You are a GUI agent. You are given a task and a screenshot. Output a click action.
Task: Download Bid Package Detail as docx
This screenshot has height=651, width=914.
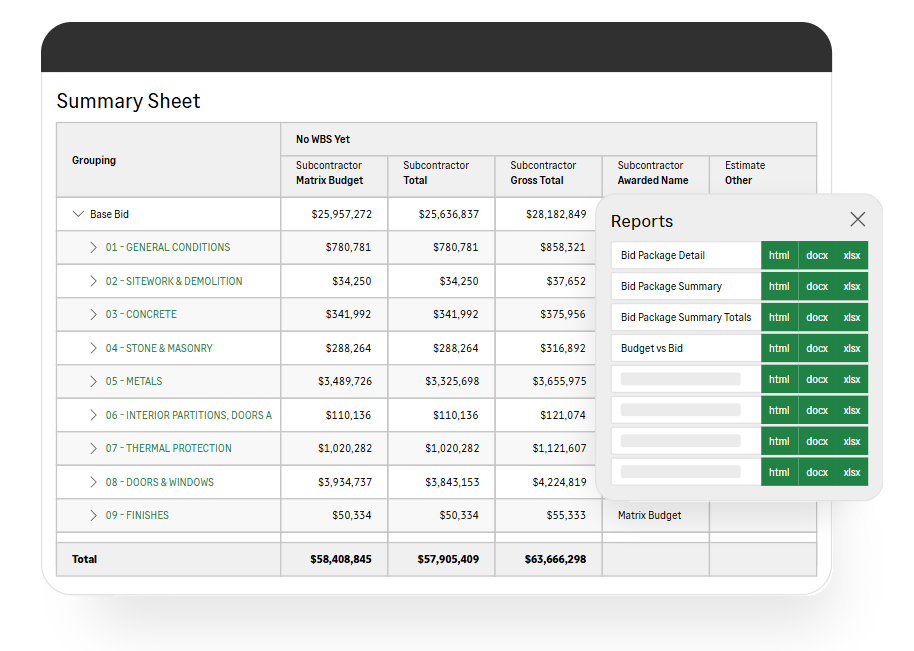816,255
